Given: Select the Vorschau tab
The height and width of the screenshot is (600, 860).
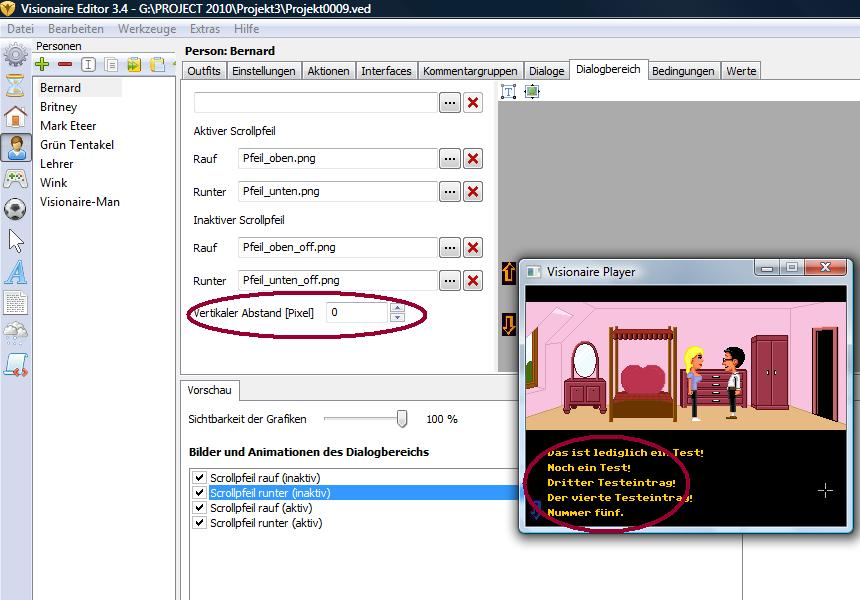Looking at the screenshot, I should click(x=210, y=390).
